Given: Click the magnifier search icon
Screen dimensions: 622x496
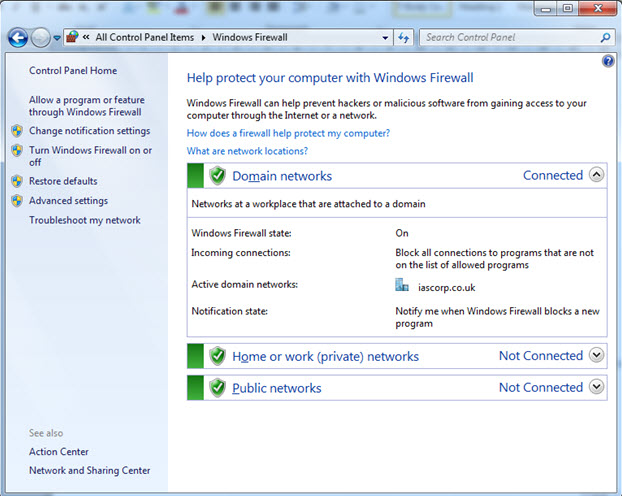Looking at the screenshot, I should [605, 38].
